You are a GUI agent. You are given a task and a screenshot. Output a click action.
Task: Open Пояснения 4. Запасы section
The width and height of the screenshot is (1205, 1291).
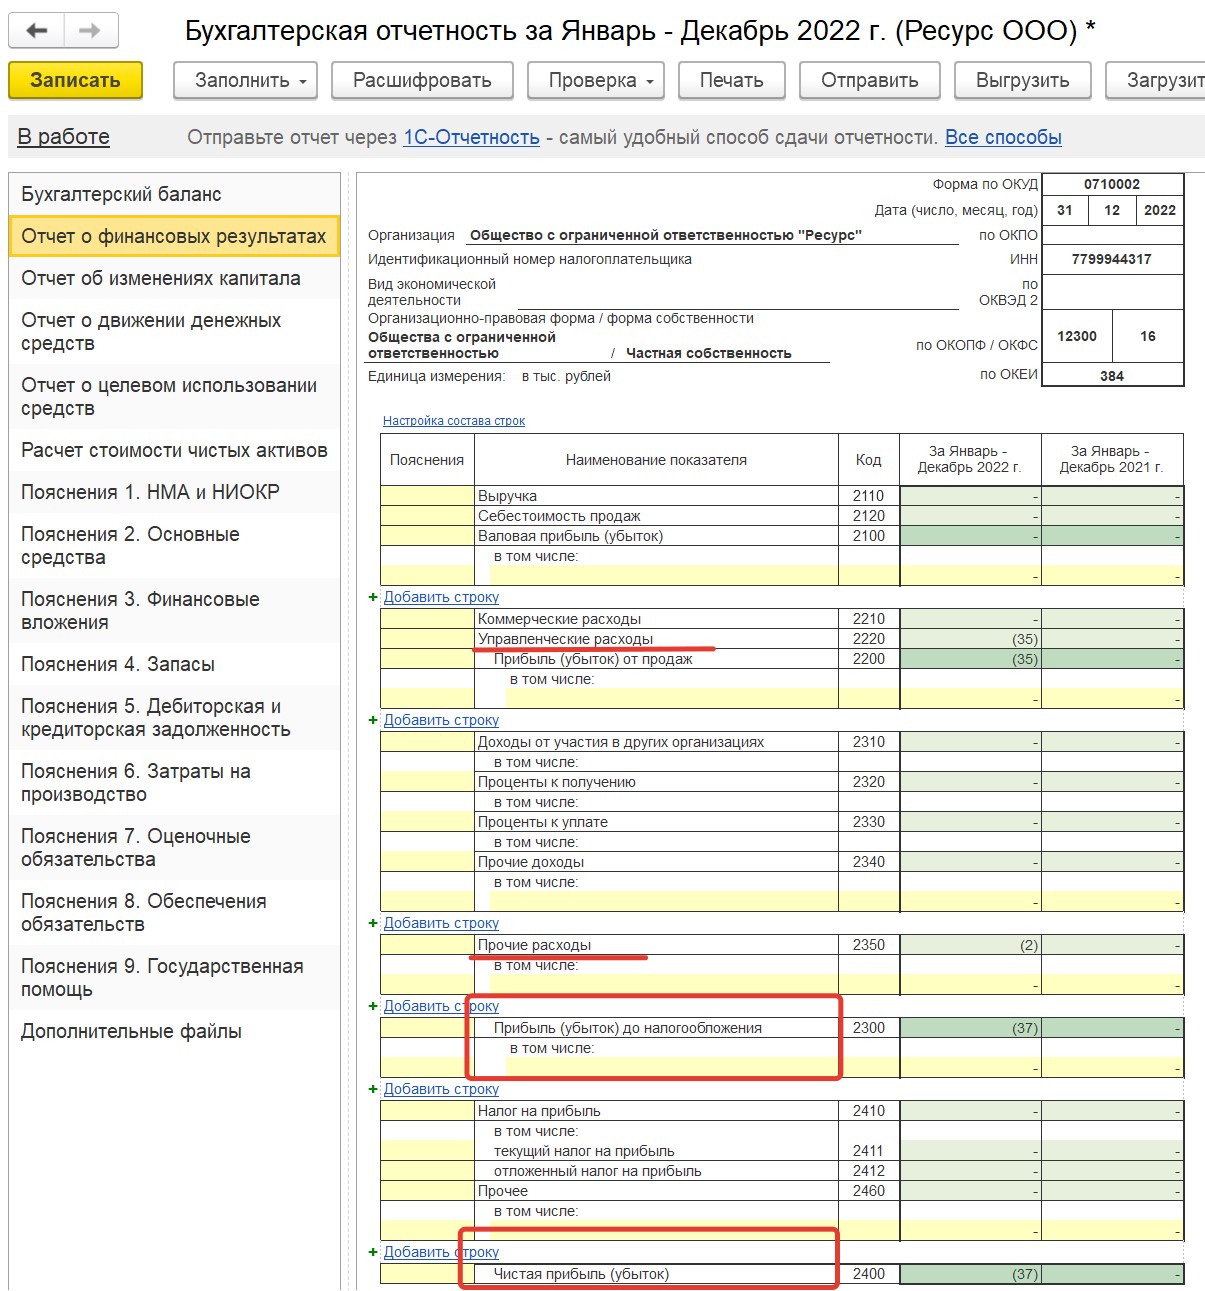click(175, 664)
